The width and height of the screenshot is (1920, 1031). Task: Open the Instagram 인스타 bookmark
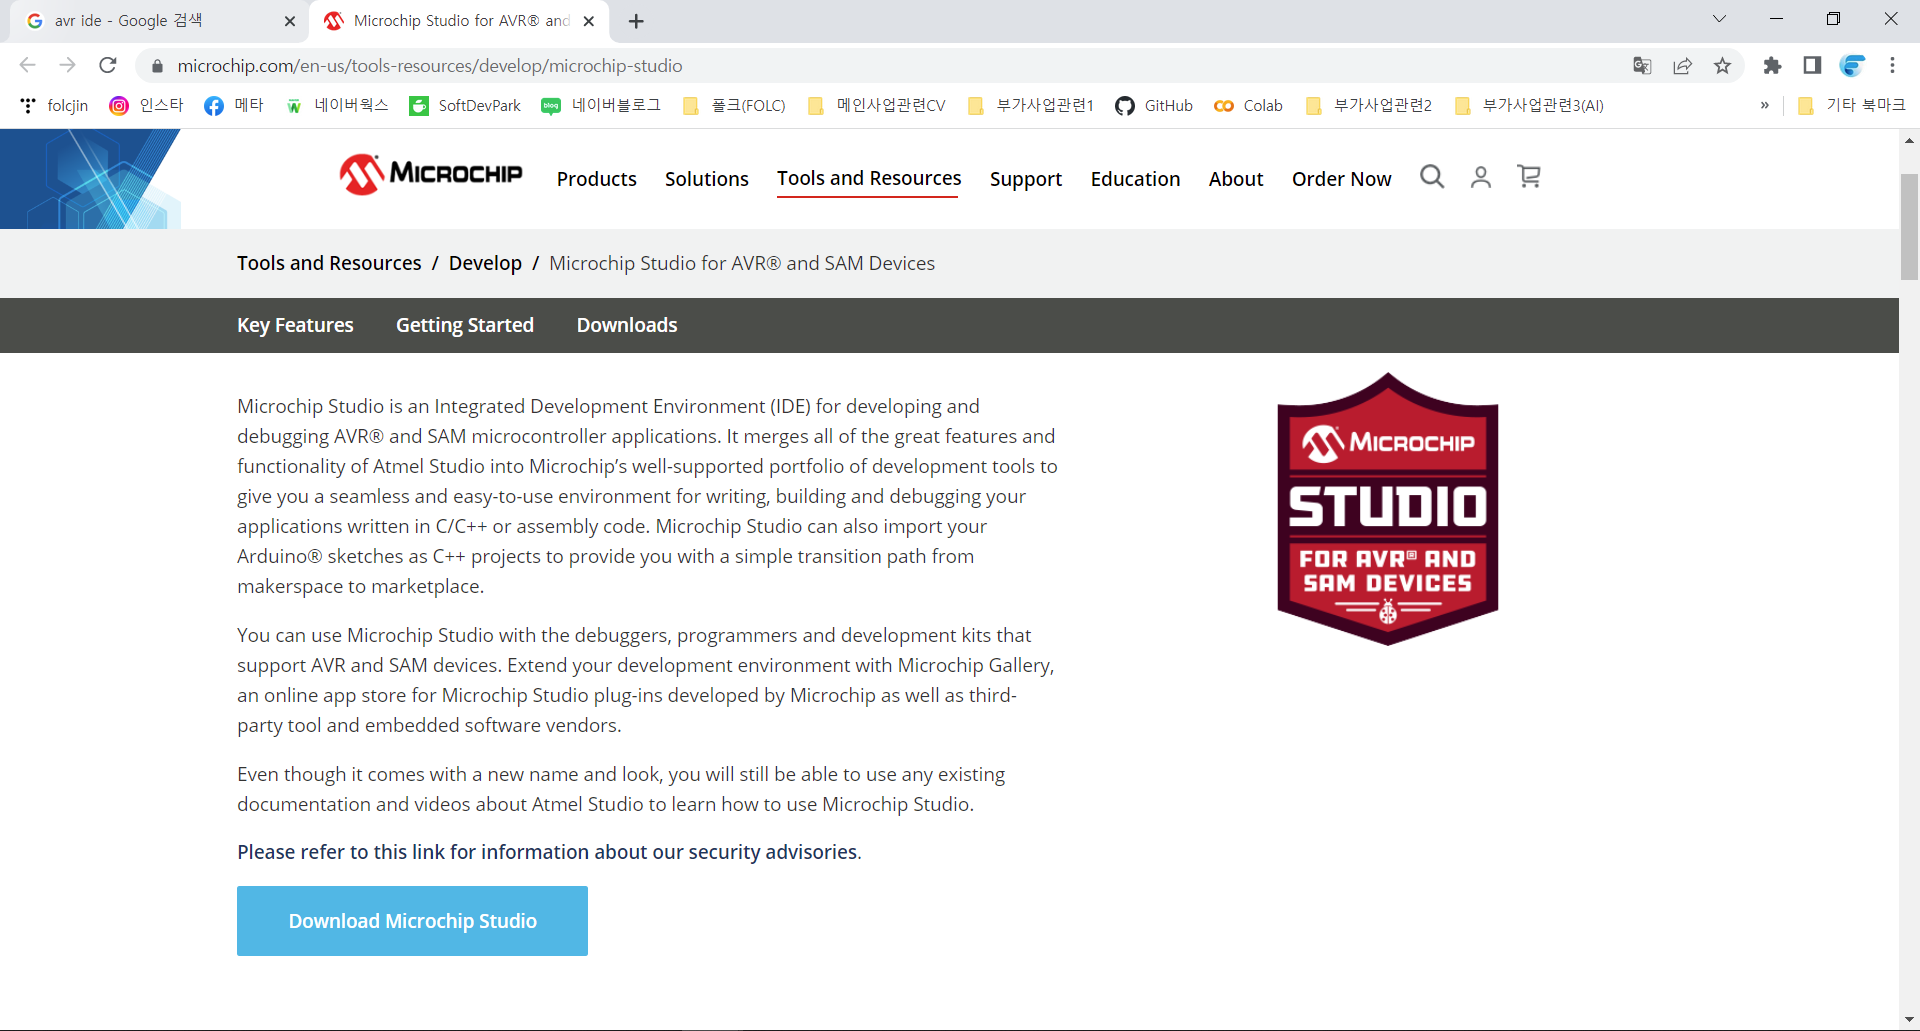[x=147, y=105]
